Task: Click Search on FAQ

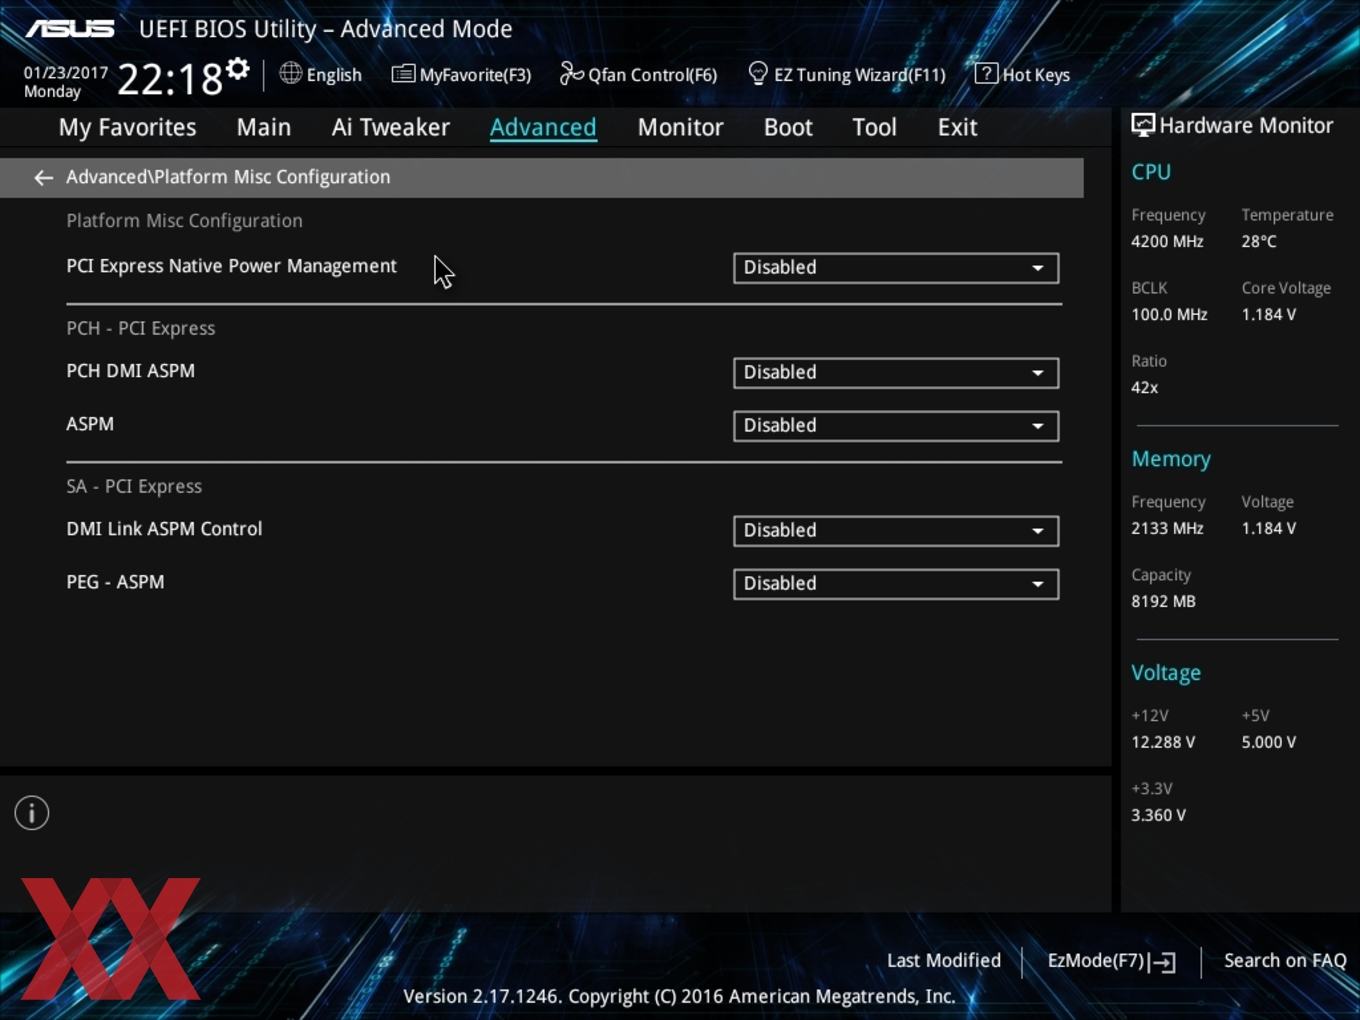Action: [1285, 960]
